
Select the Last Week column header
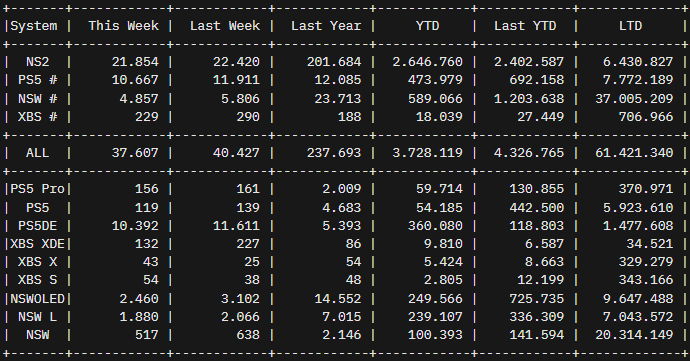(x=225, y=26)
